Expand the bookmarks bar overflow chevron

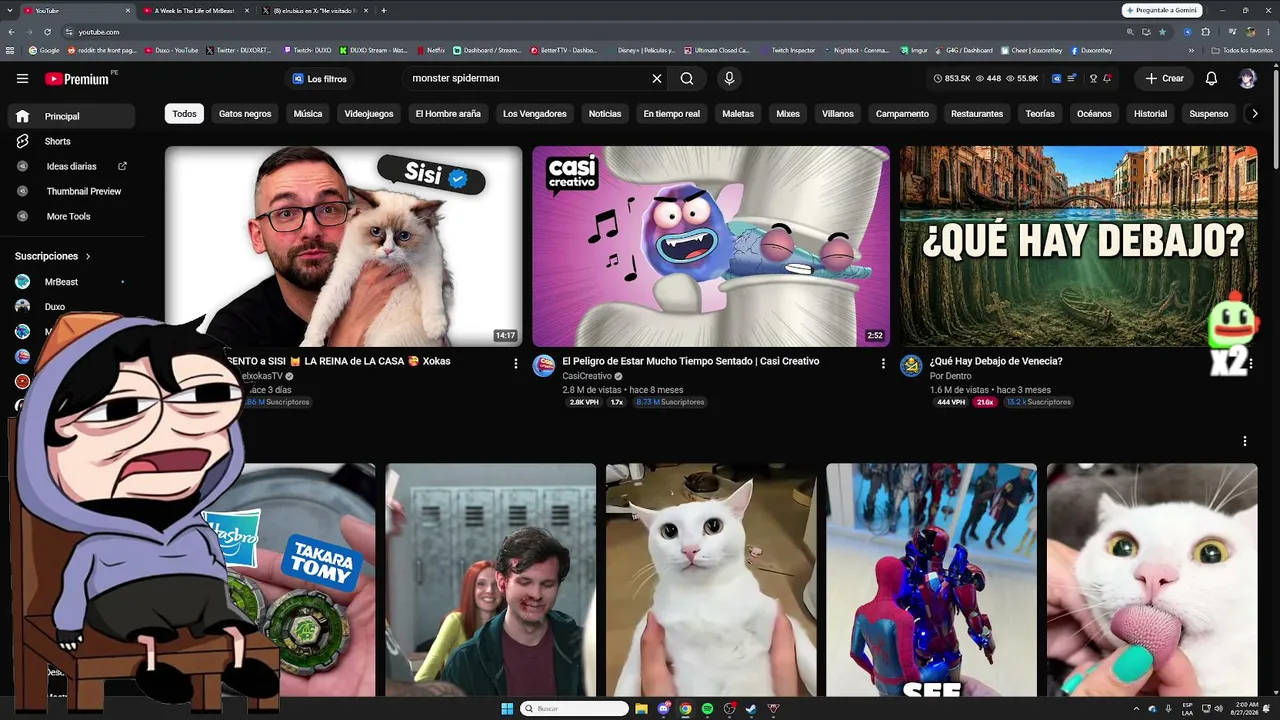[1191, 50]
